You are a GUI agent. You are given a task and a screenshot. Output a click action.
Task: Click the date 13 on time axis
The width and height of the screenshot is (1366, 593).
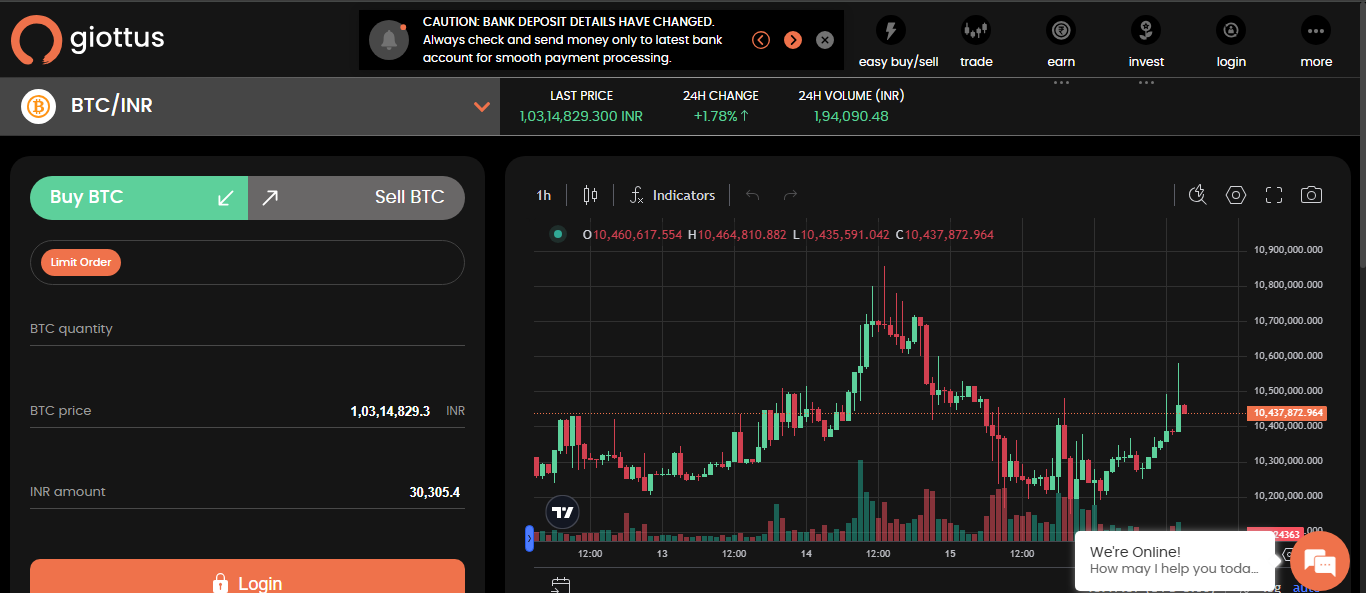click(x=662, y=553)
